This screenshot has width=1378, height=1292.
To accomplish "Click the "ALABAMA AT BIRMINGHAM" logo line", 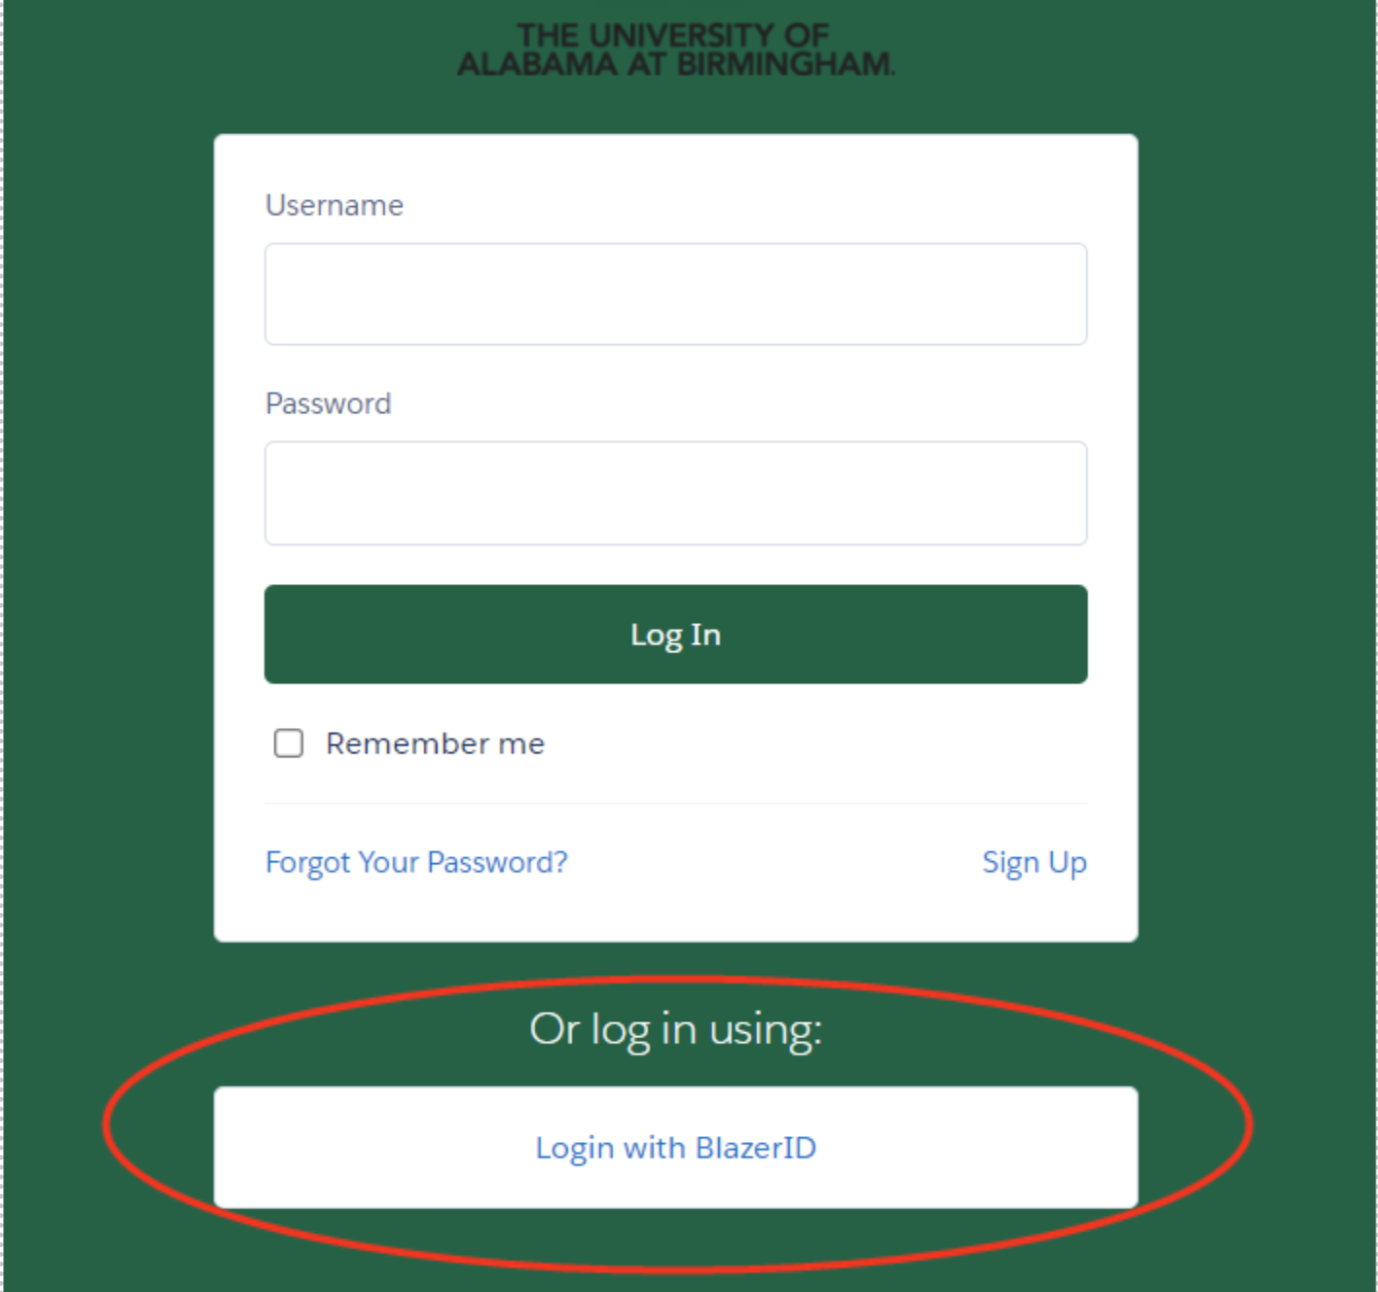I will pyautogui.click(x=676, y=64).
